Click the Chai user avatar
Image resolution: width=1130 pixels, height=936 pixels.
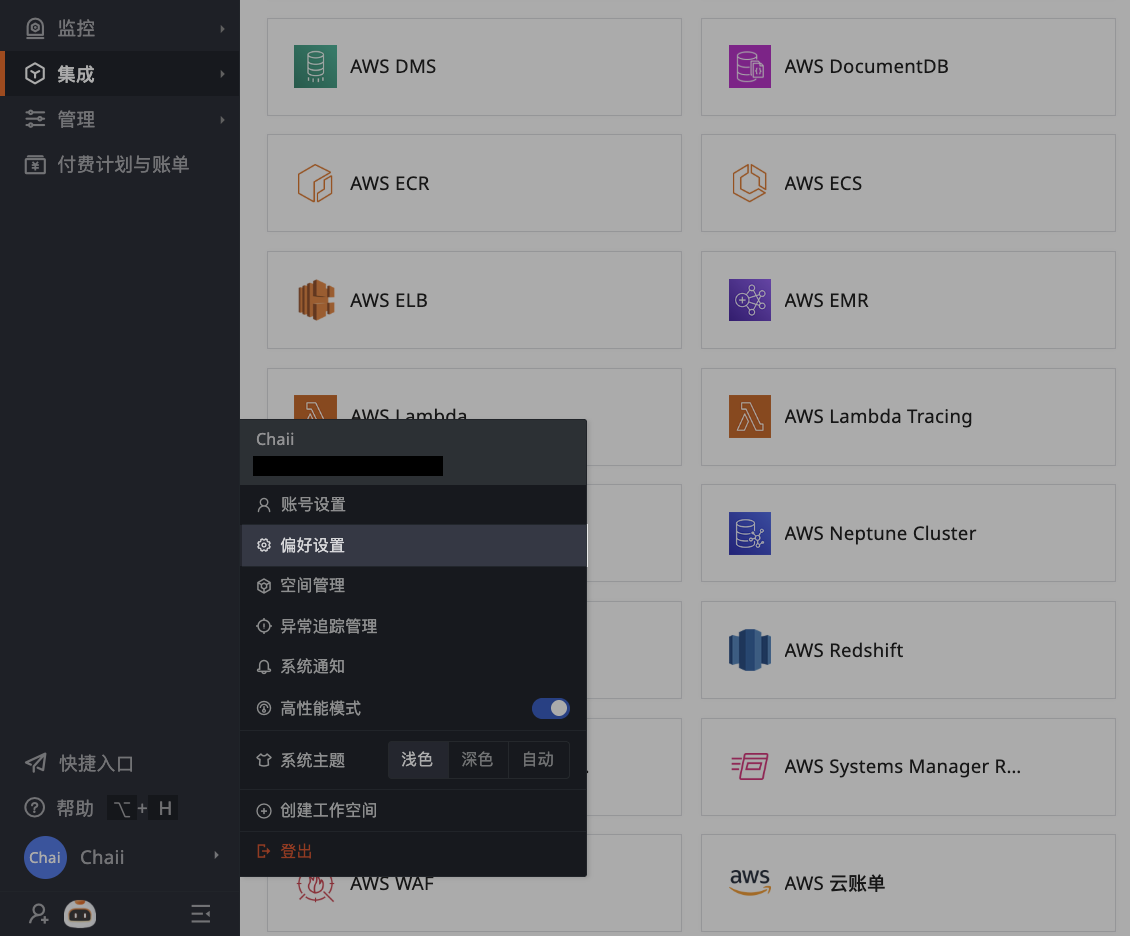45,857
